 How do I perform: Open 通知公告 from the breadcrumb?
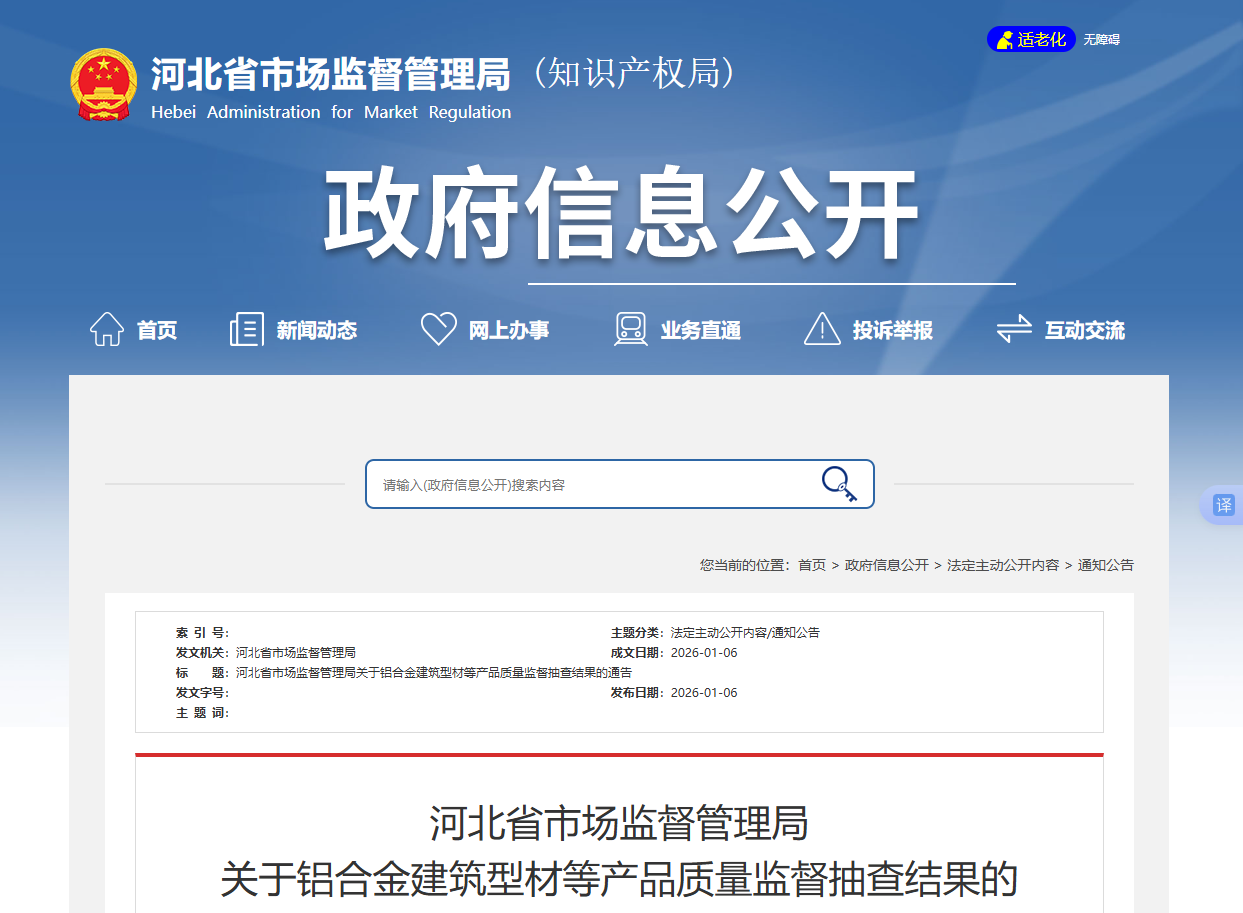1106,565
